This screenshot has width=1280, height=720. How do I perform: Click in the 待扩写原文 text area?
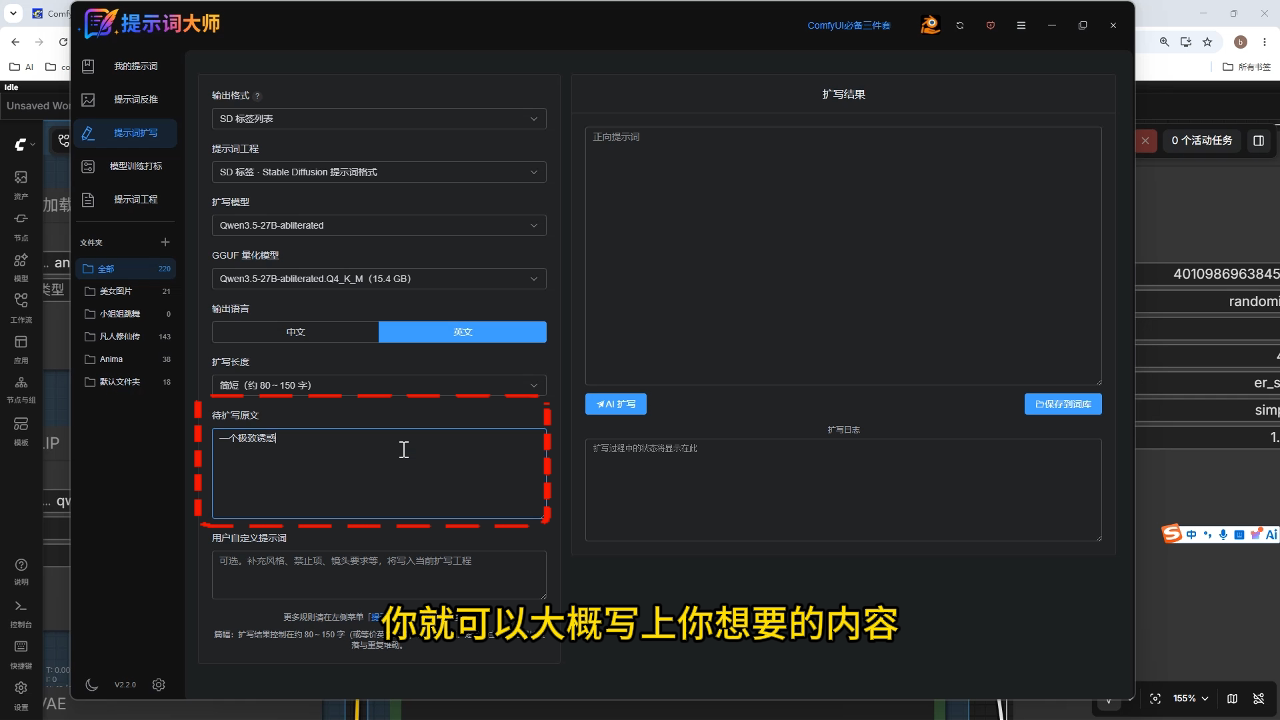tap(379, 473)
